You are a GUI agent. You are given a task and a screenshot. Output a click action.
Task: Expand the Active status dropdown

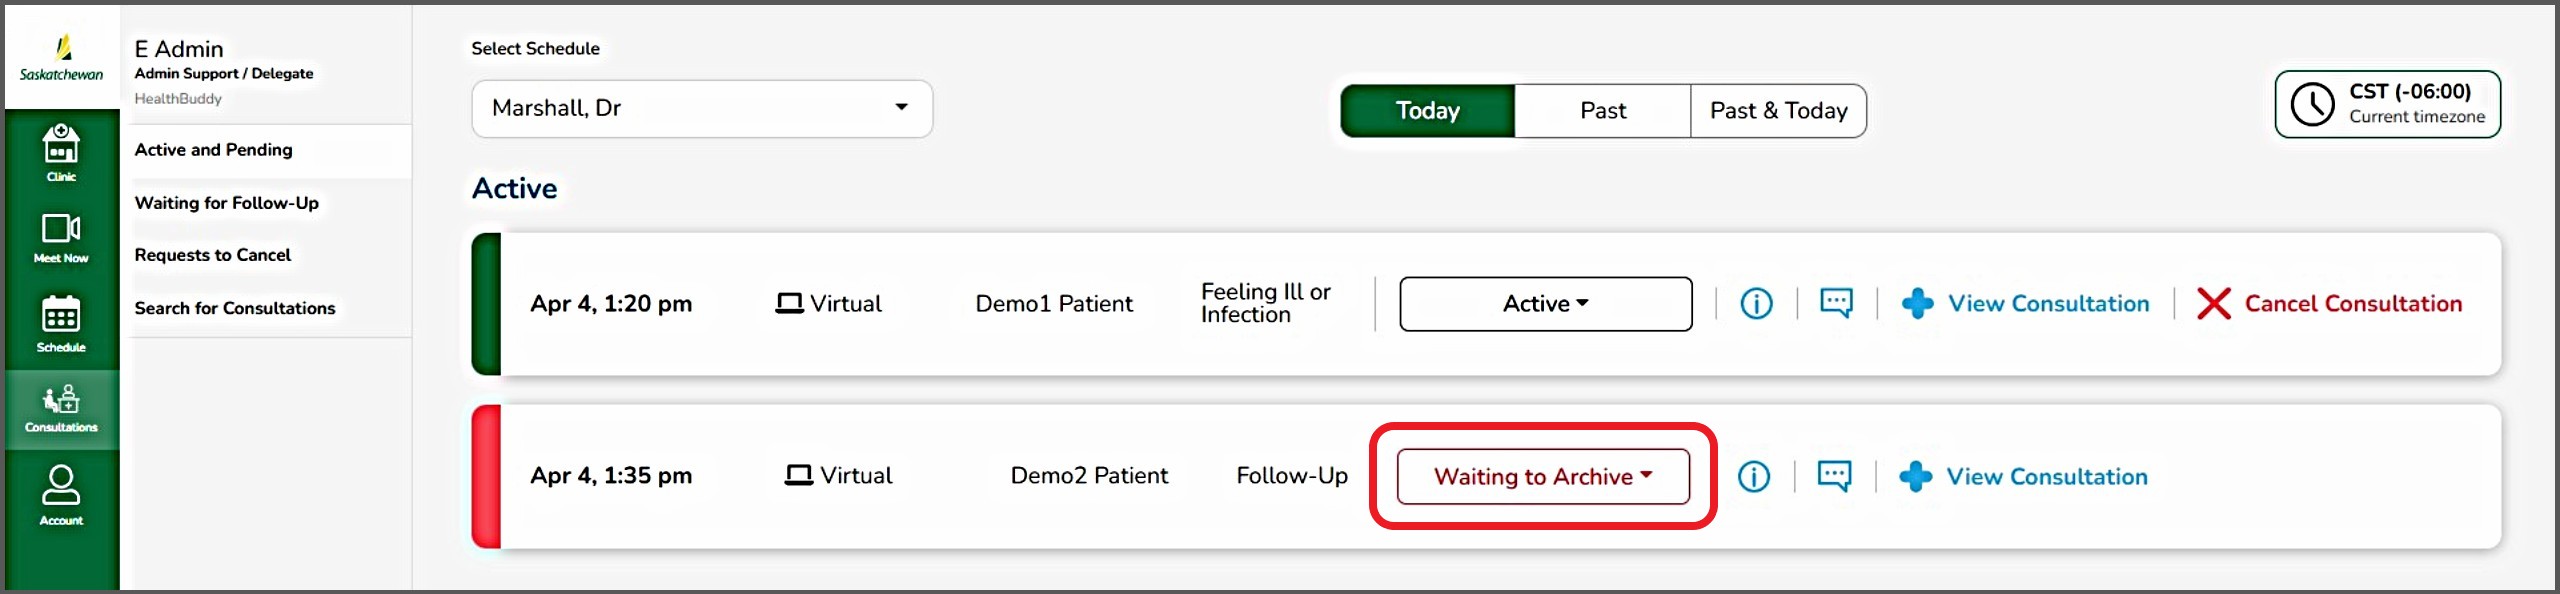pos(1545,304)
